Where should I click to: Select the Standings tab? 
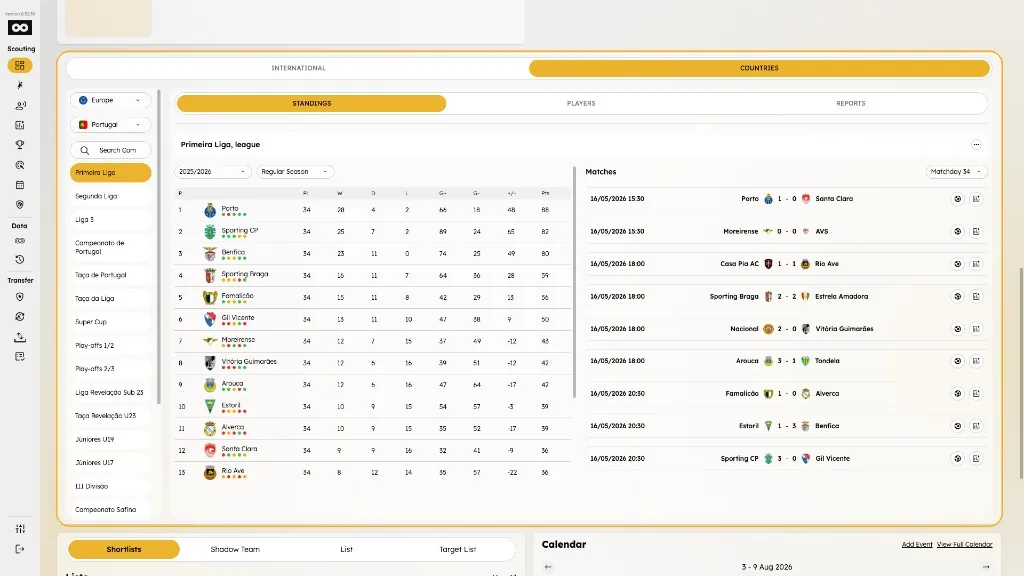coord(312,103)
